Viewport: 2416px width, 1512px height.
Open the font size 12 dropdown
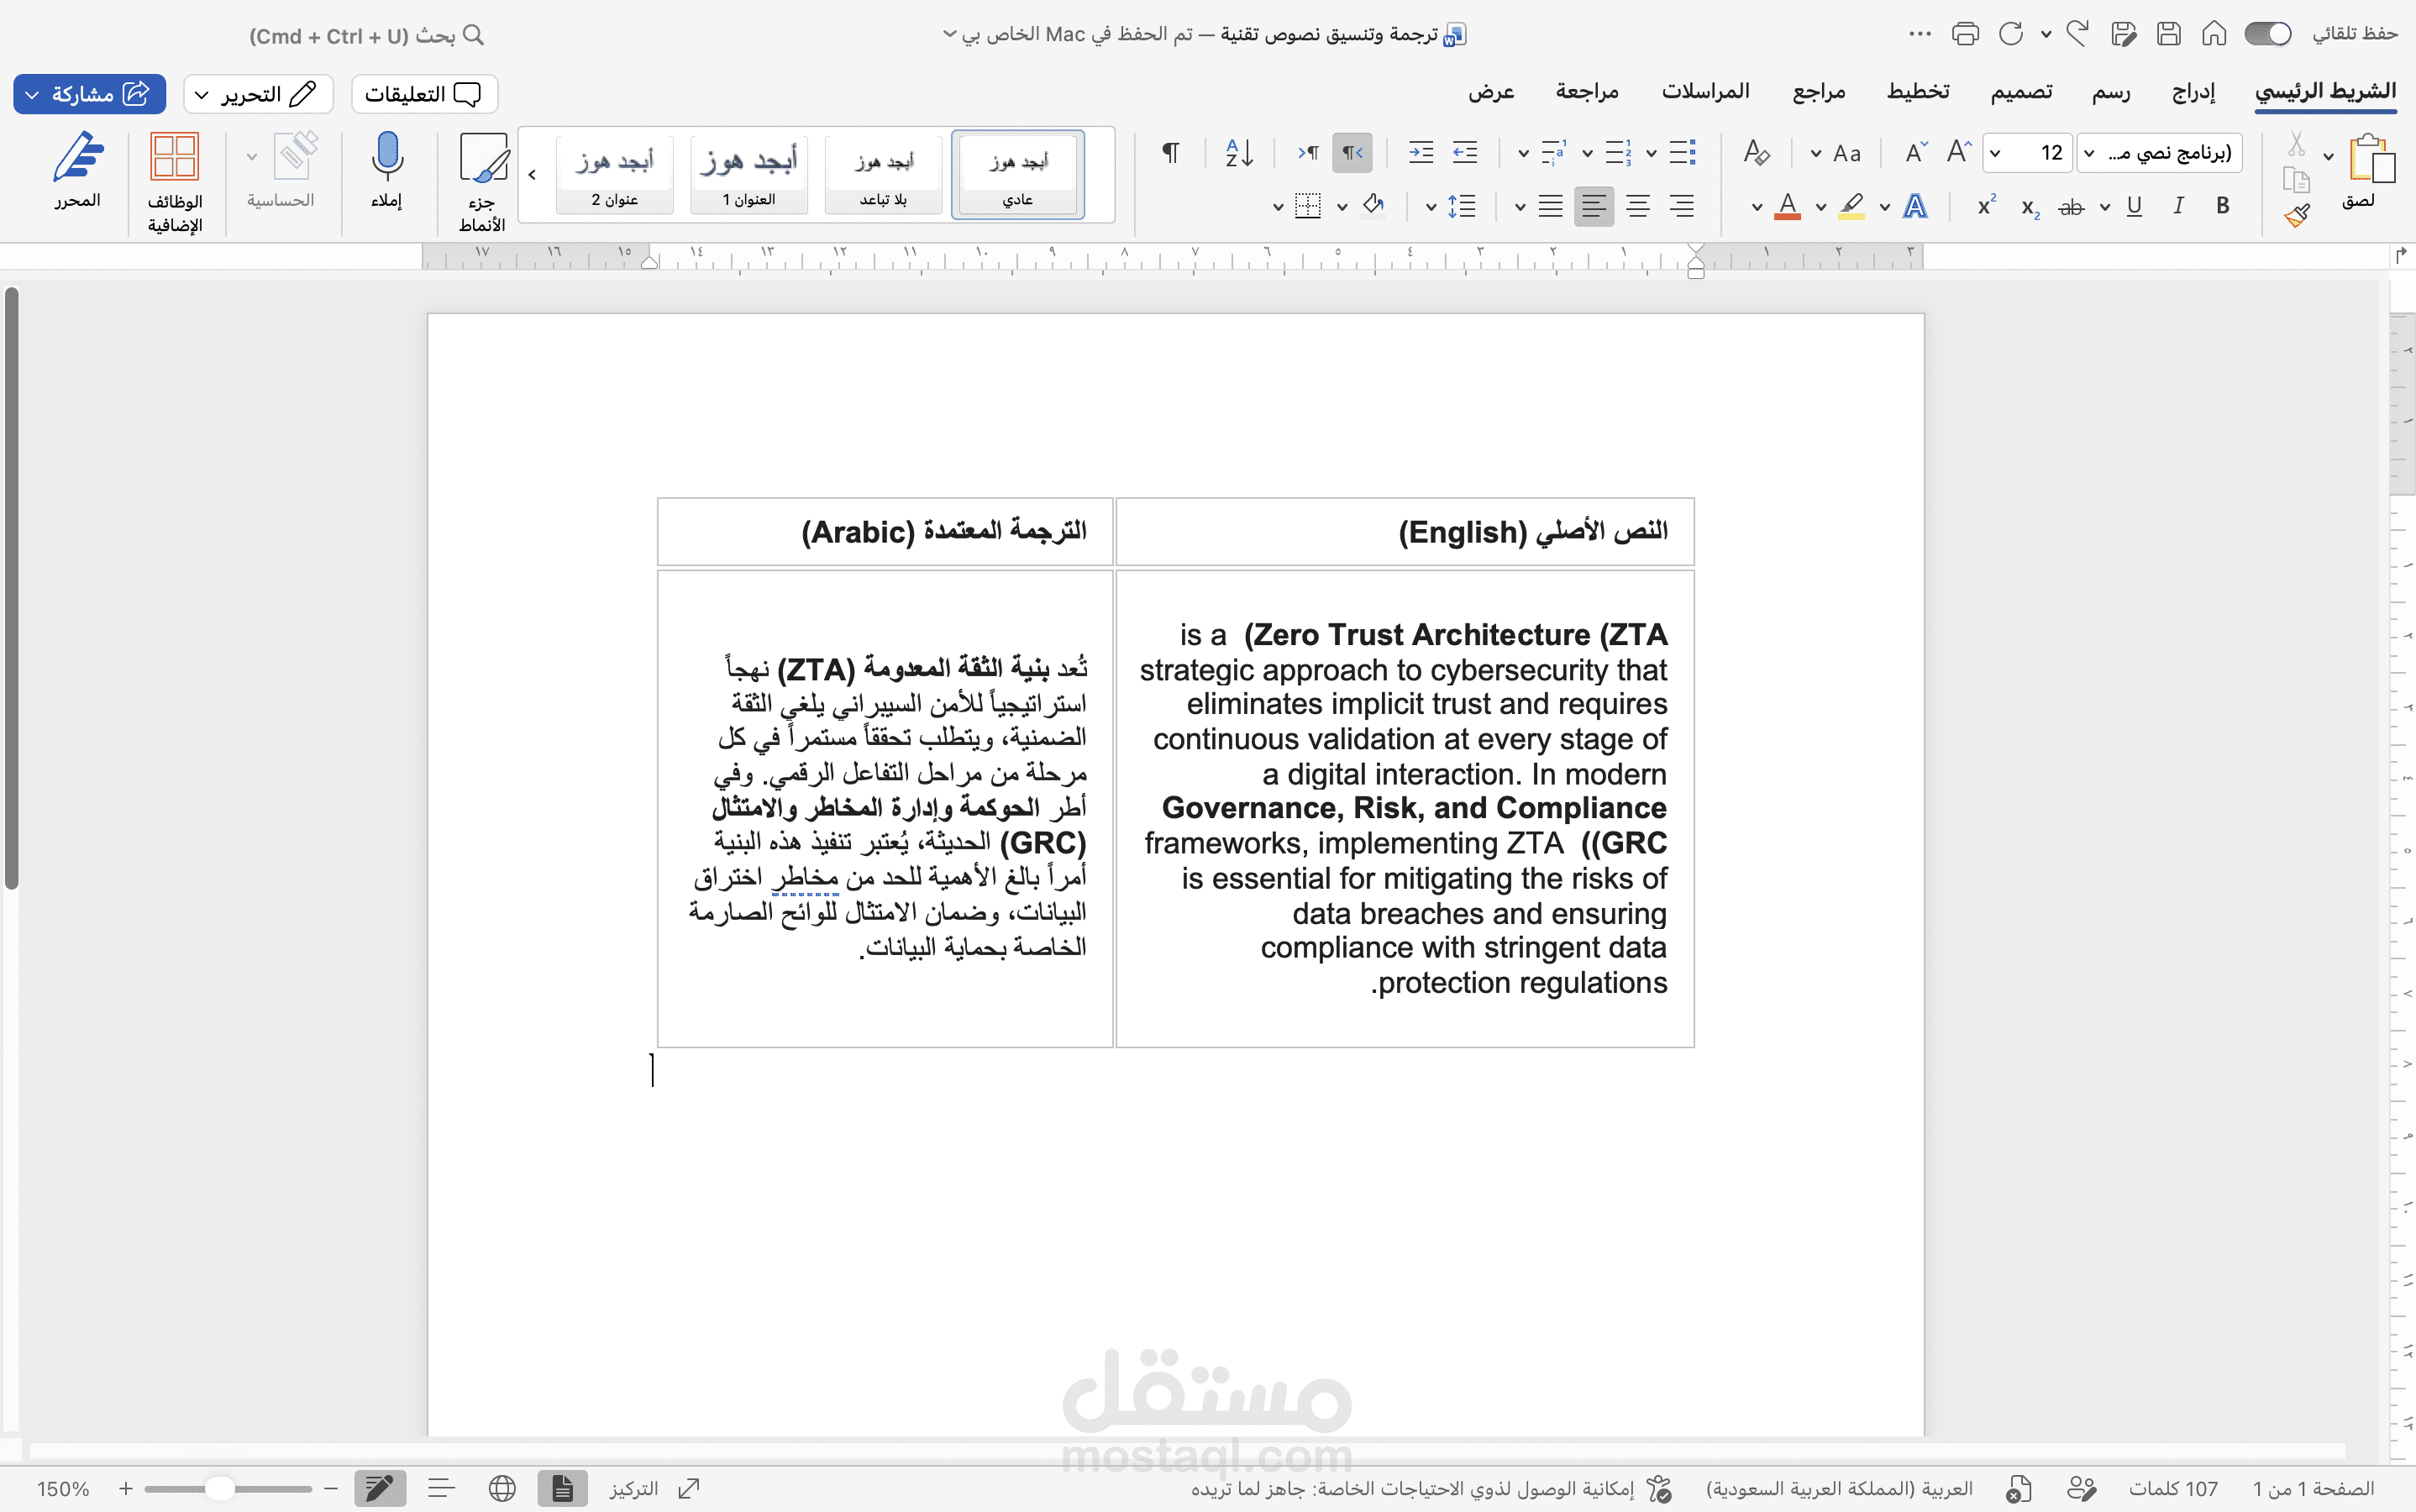tap(1996, 153)
